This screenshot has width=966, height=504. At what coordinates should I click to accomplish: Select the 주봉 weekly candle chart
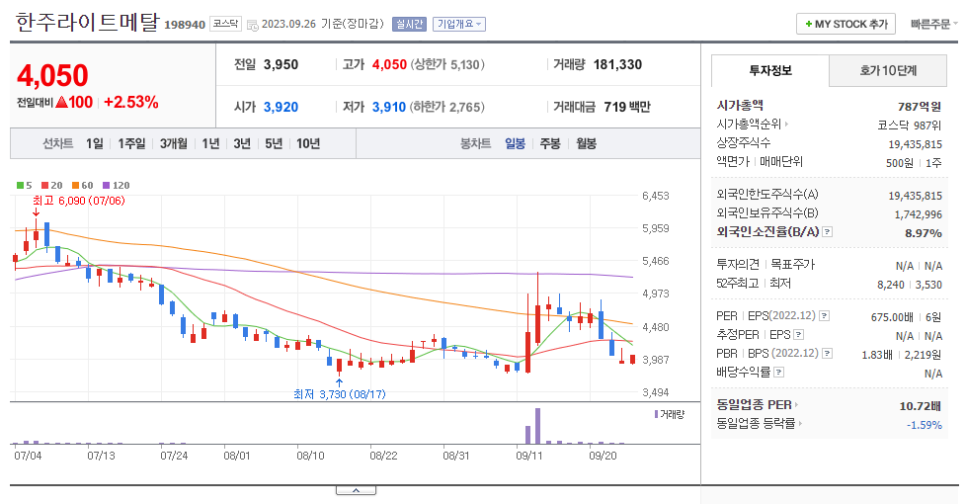coord(550,144)
